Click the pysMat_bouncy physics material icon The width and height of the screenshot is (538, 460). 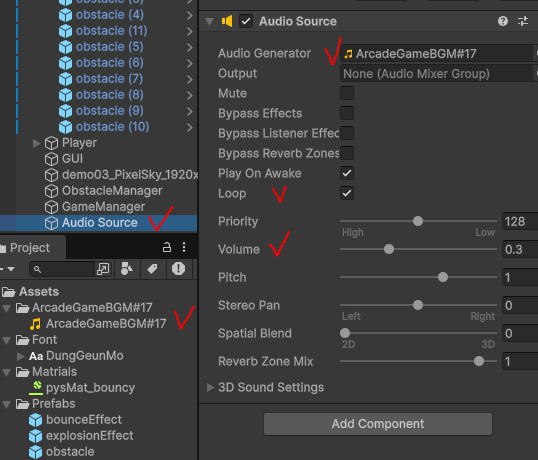(x=37, y=388)
